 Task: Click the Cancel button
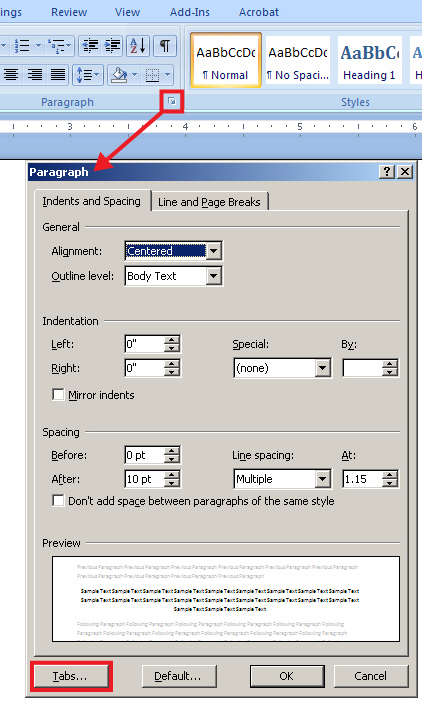[370, 676]
